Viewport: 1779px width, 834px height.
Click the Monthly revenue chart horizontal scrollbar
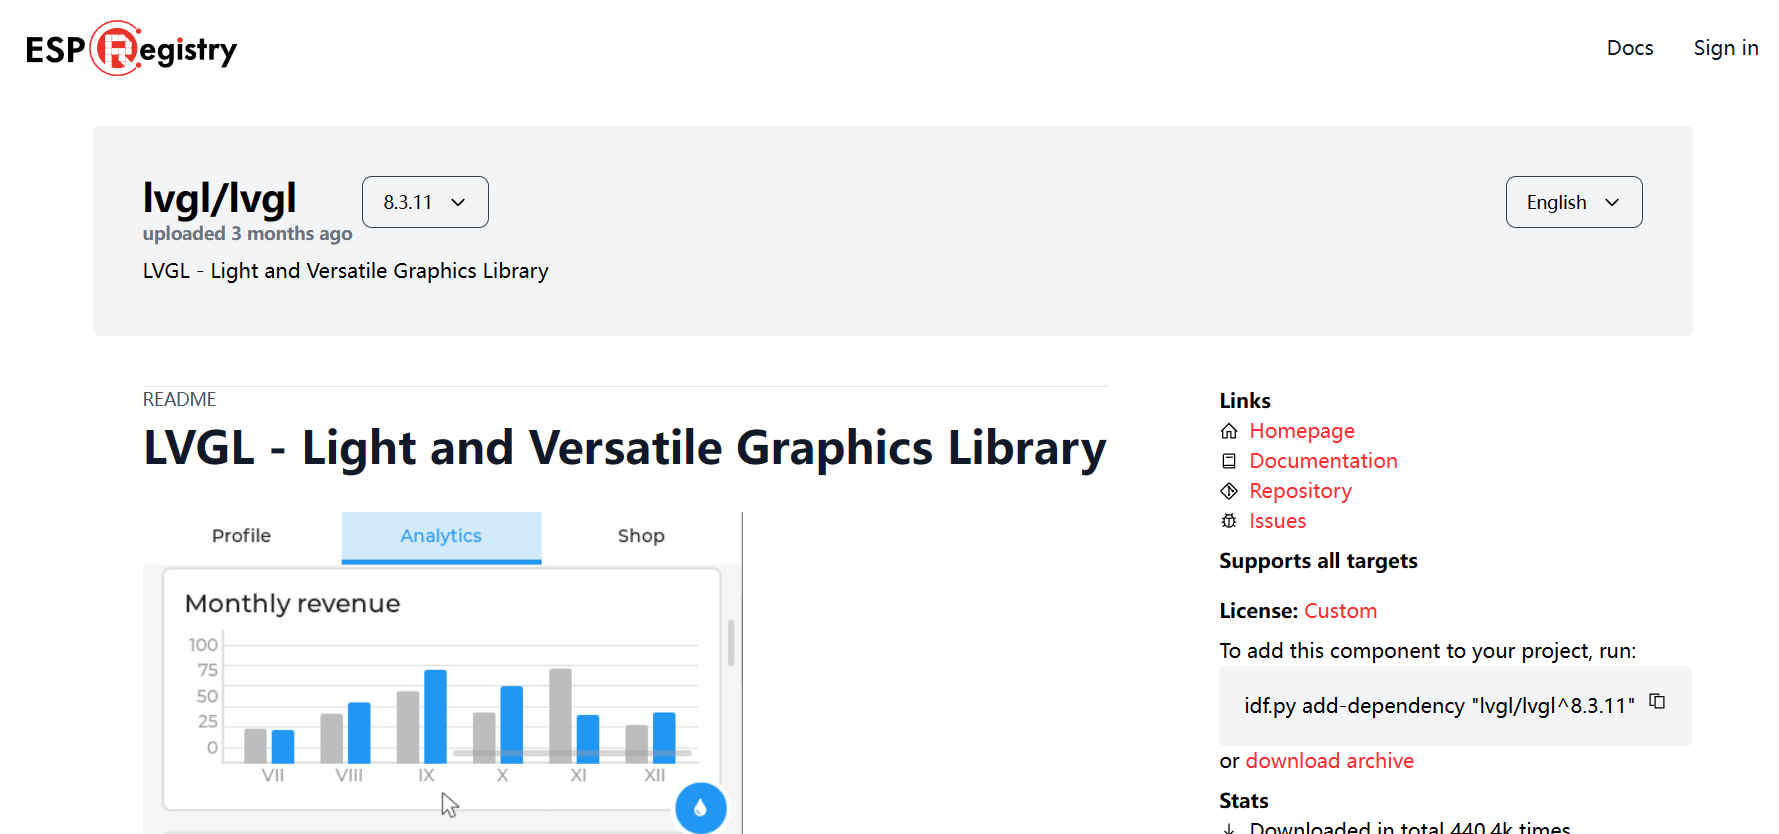click(571, 753)
